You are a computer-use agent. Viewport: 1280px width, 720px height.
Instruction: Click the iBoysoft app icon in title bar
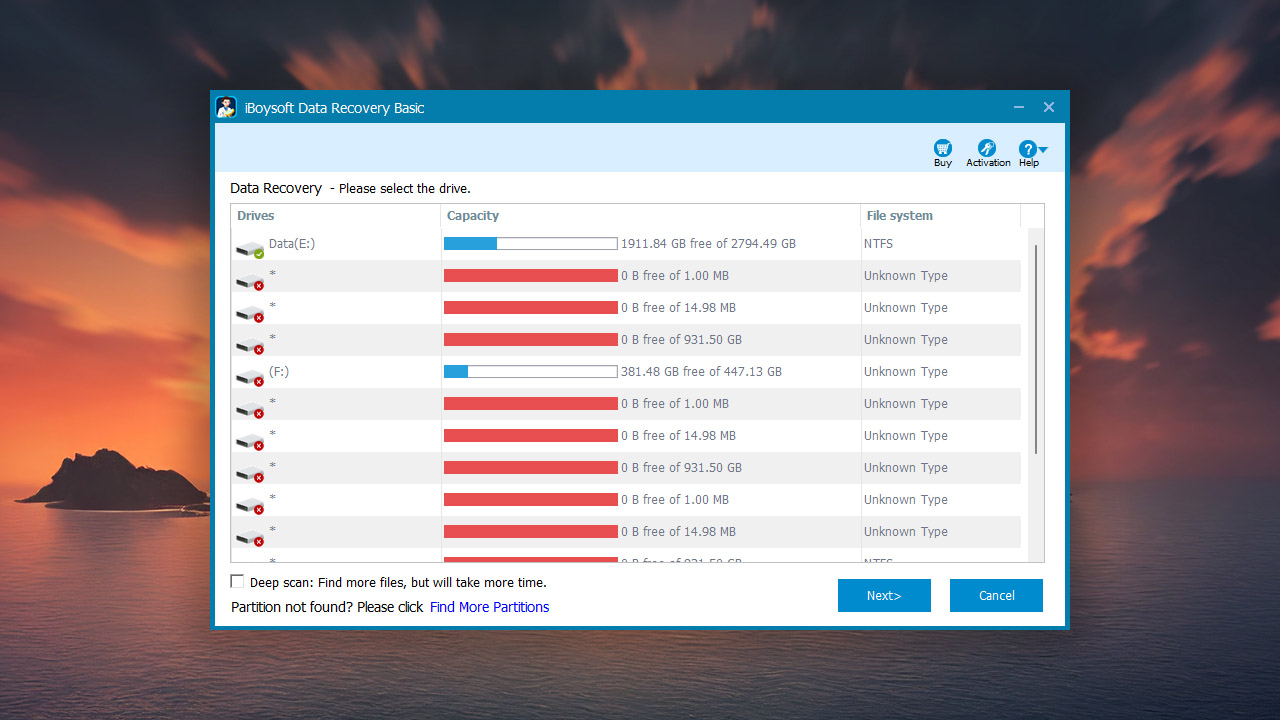pyautogui.click(x=226, y=107)
